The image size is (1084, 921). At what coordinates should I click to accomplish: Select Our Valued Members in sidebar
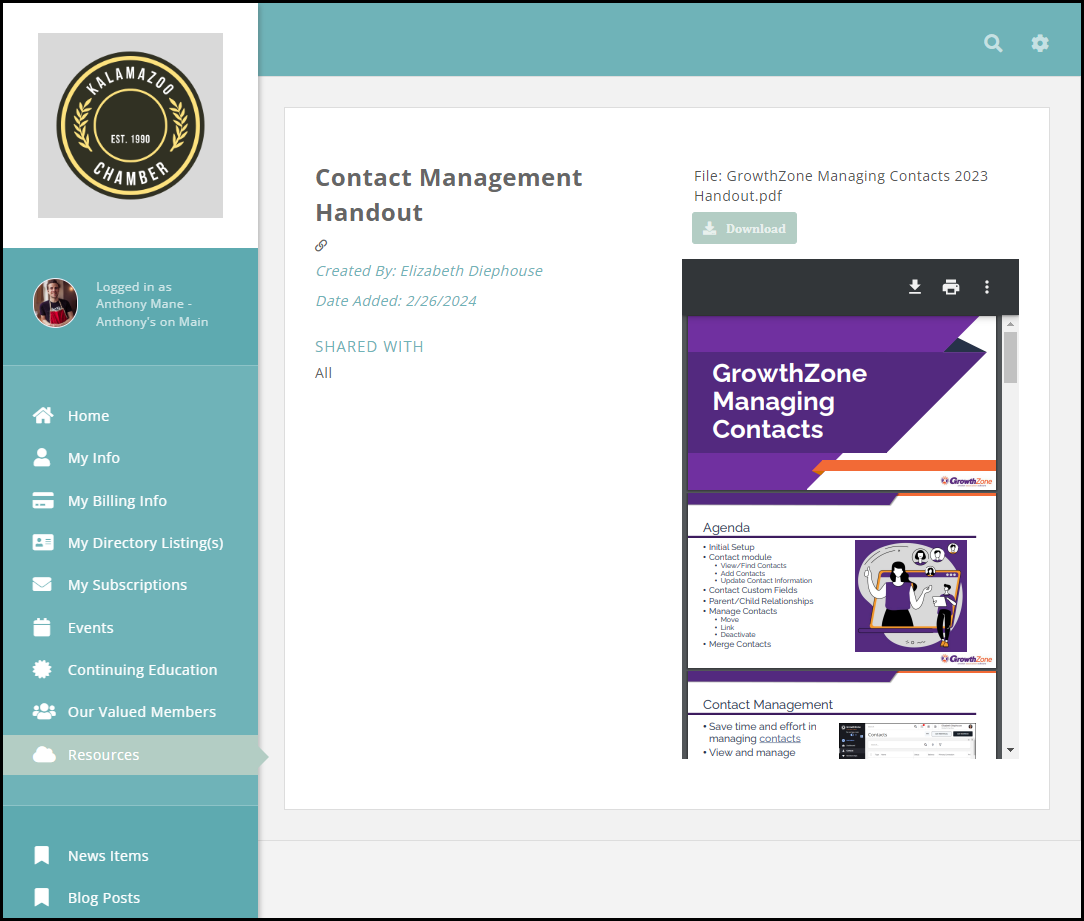(141, 712)
